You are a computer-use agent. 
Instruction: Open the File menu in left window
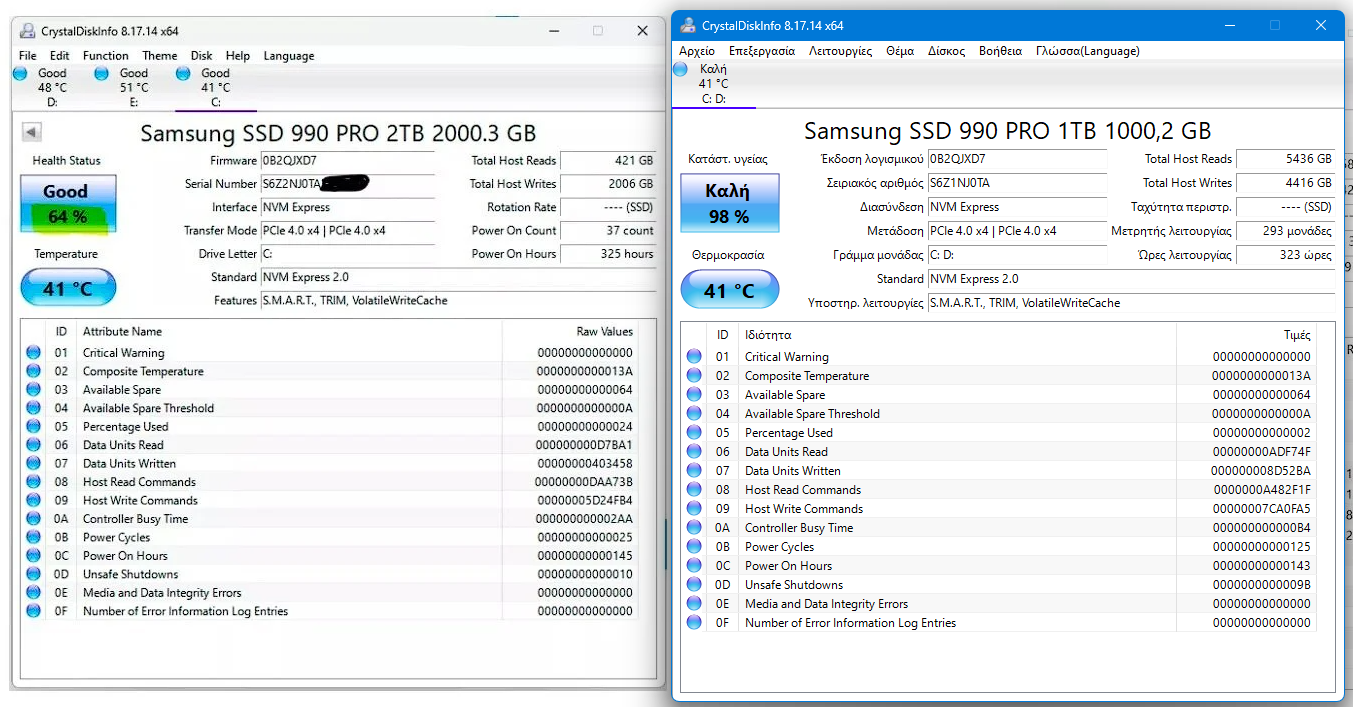pos(27,56)
